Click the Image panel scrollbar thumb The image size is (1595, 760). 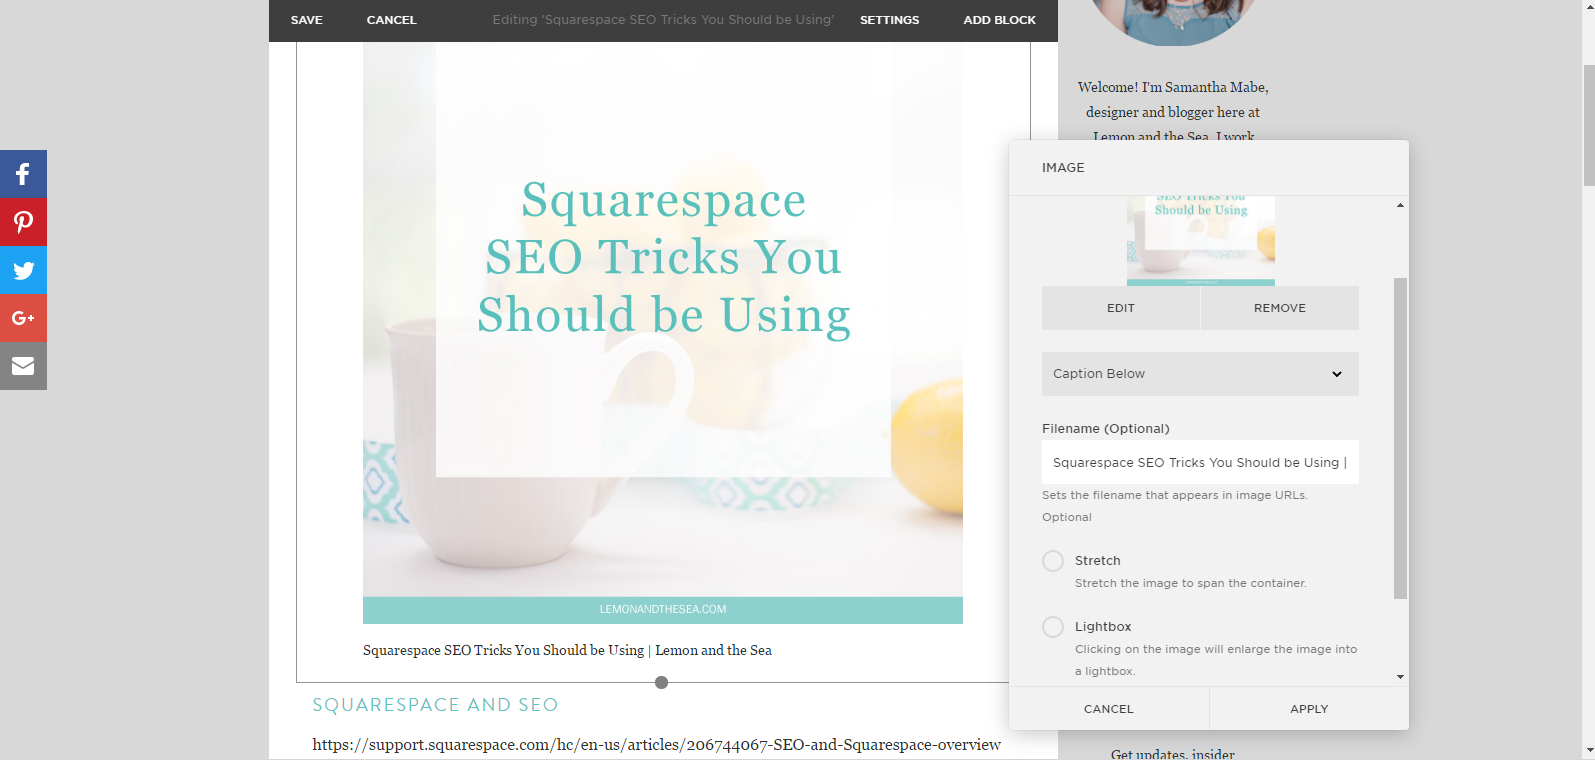(x=1400, y=438)
